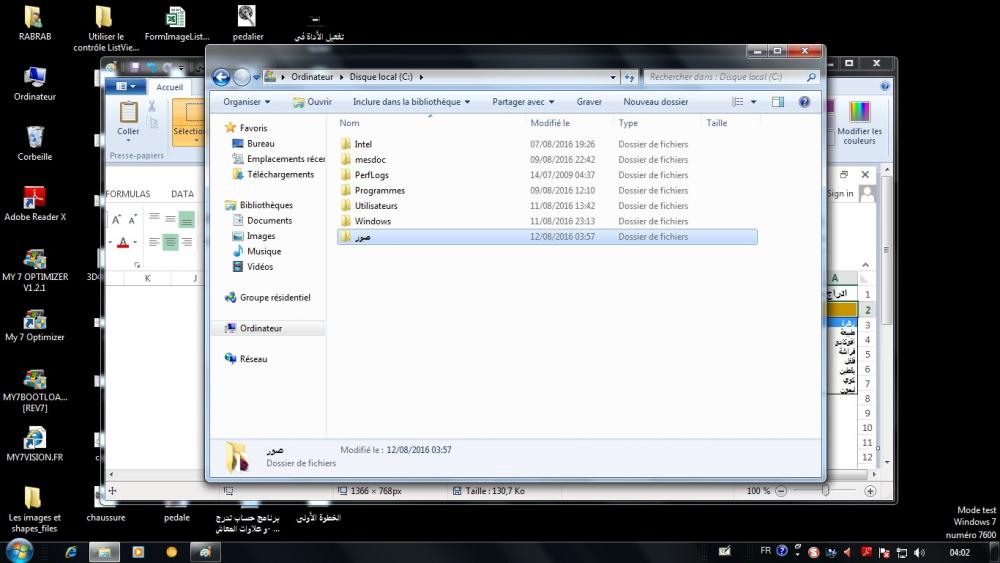Click the volume speaker icon in system tray

point(919,553)
